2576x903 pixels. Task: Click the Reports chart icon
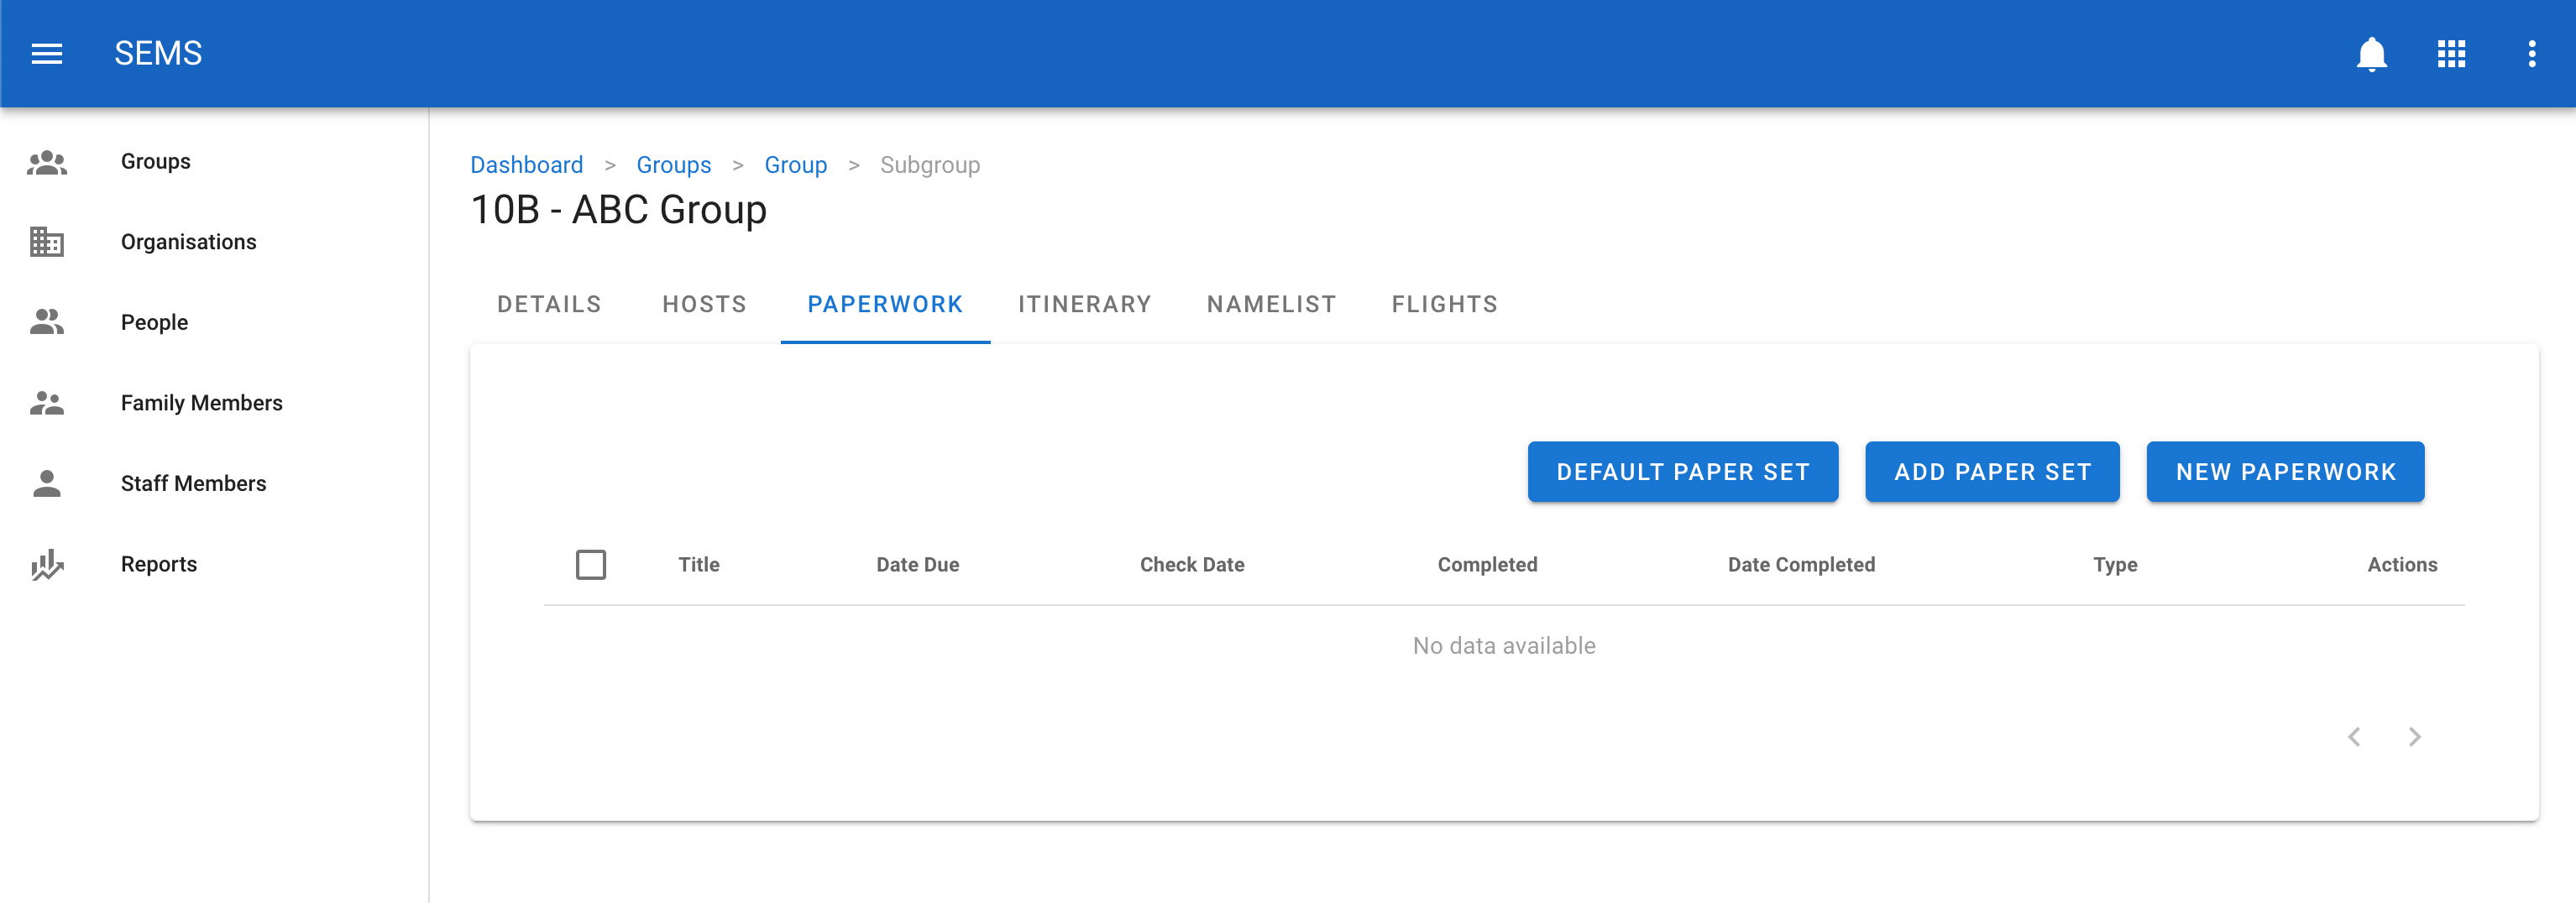pyautogui.click(x=47, y=564)
